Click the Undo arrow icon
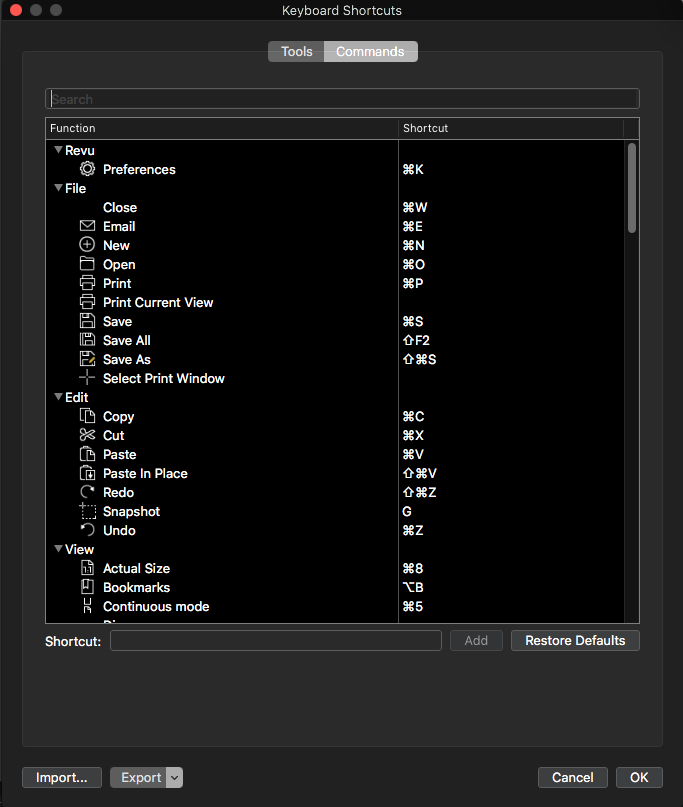683x807 pixels. (x=87, y=530)
